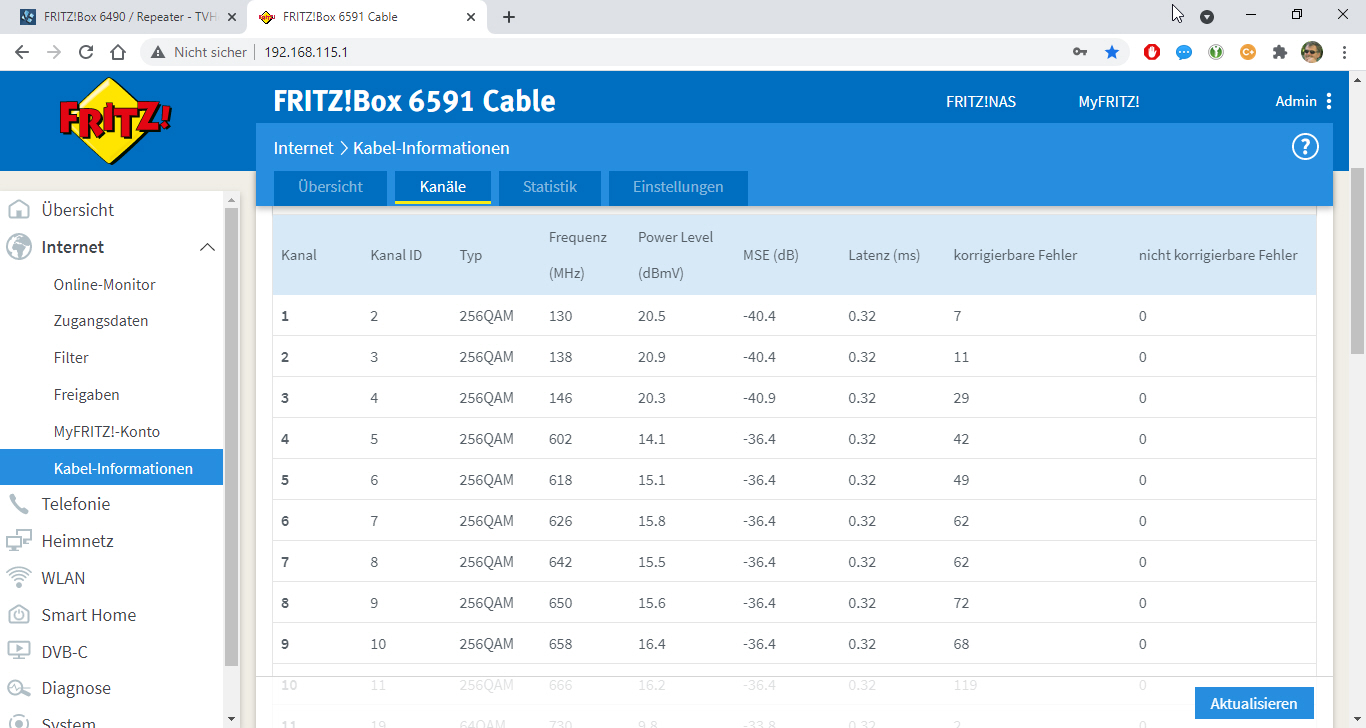
Task: Click the Chrome profile avatar
Action: (x=1311, y=52)
